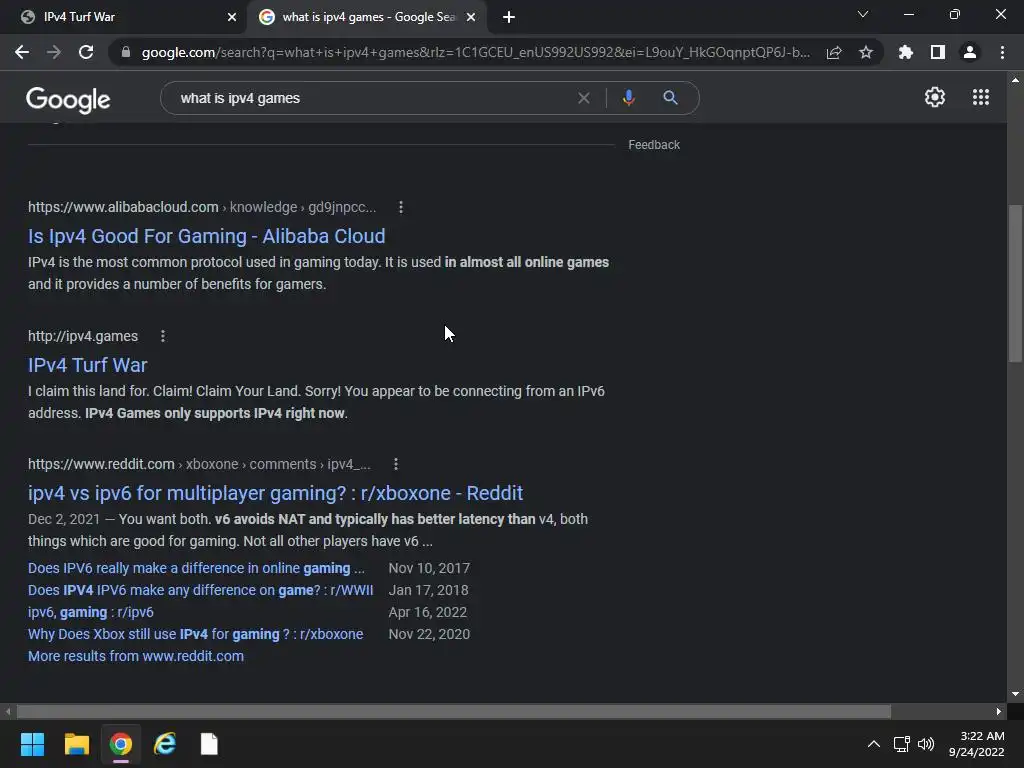
Task: Click the forward navigation arrow
Action: [x=54, y=52]
